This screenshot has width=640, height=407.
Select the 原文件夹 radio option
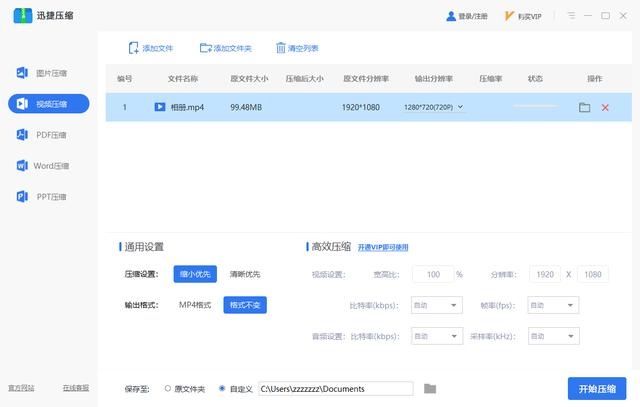tap(167, 388)
